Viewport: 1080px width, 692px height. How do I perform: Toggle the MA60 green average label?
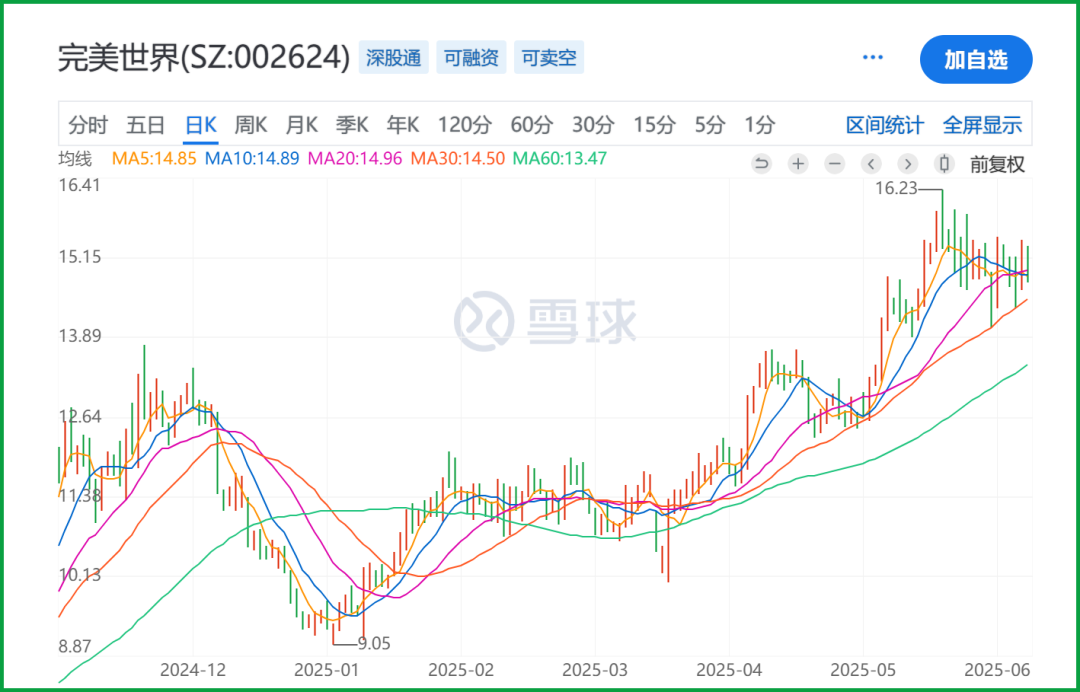560,158
